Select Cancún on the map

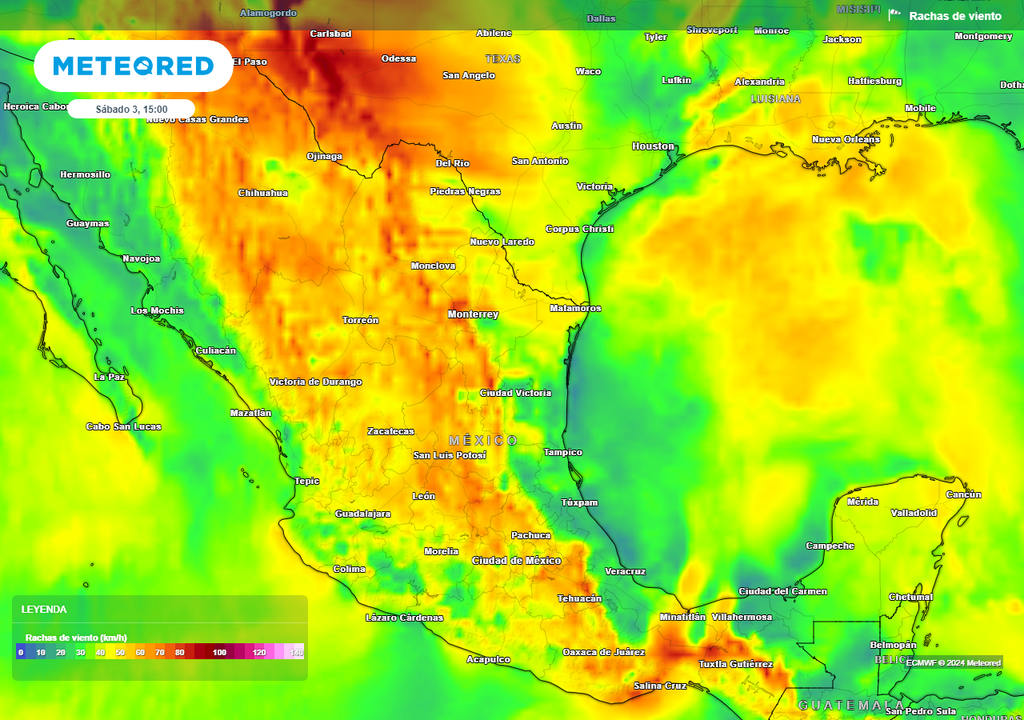pos(964,494)
